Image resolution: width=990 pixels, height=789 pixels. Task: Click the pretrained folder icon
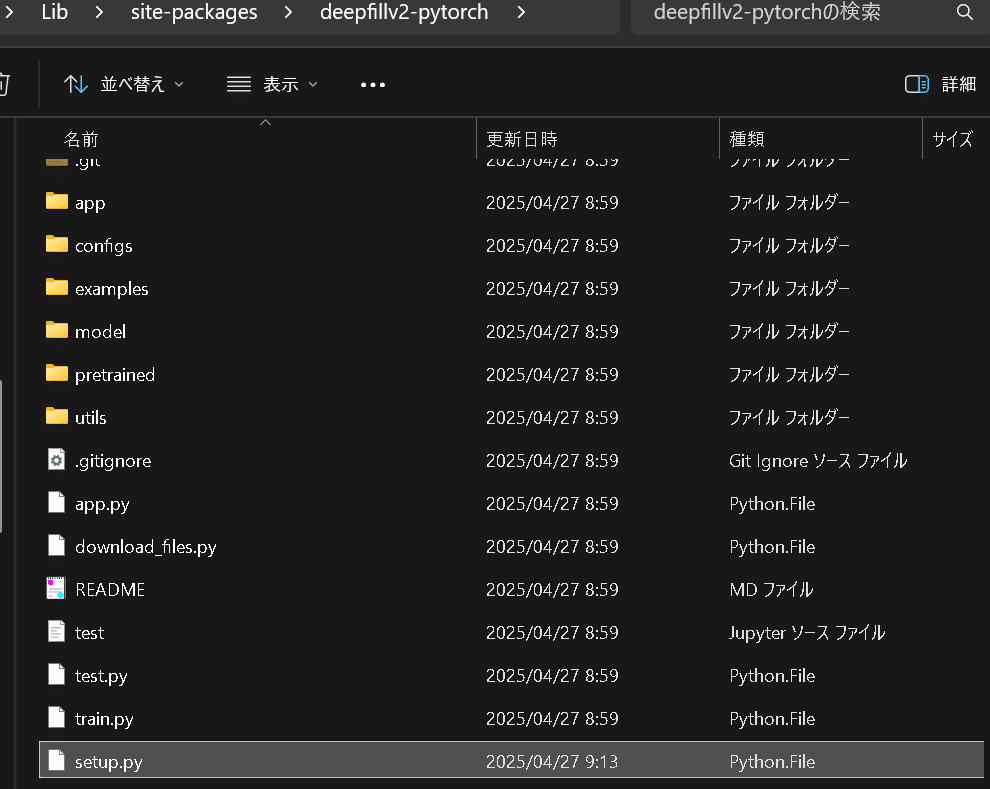(56, 374)
